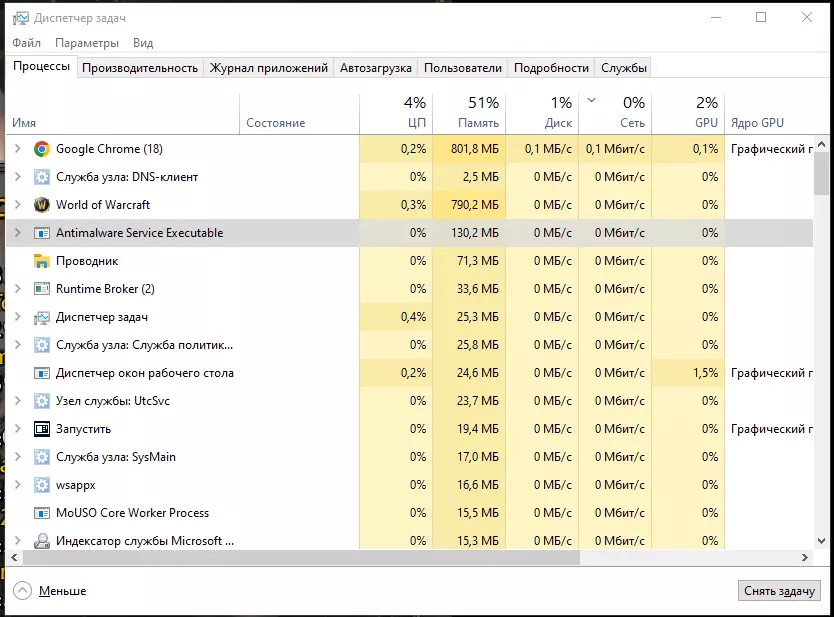
Task: Click the Индексатор службы Microsoft icon
Action: 41,541
